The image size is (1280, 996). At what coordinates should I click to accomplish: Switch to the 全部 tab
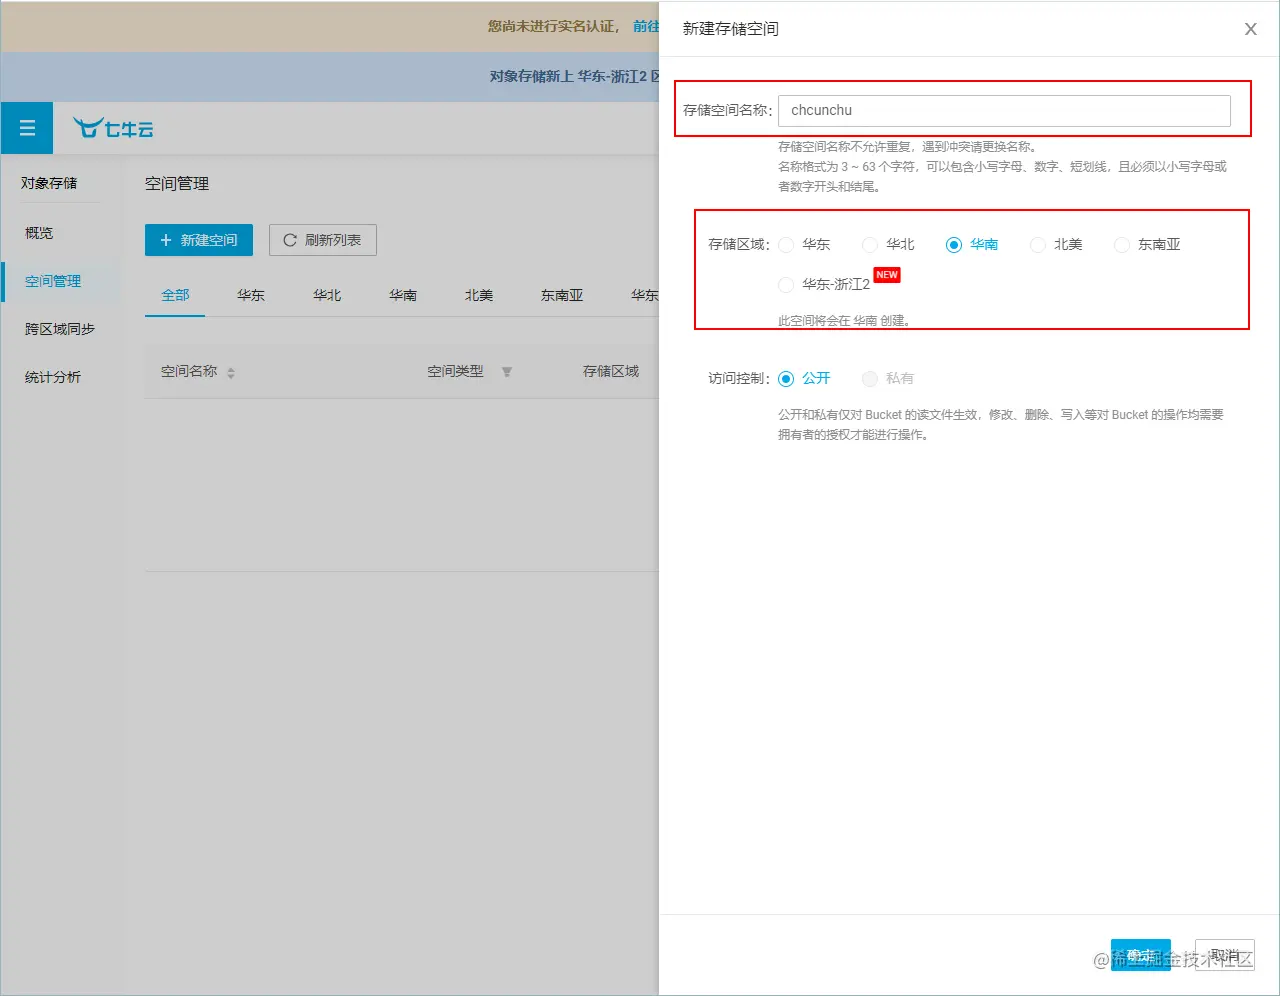pos(175,295)
